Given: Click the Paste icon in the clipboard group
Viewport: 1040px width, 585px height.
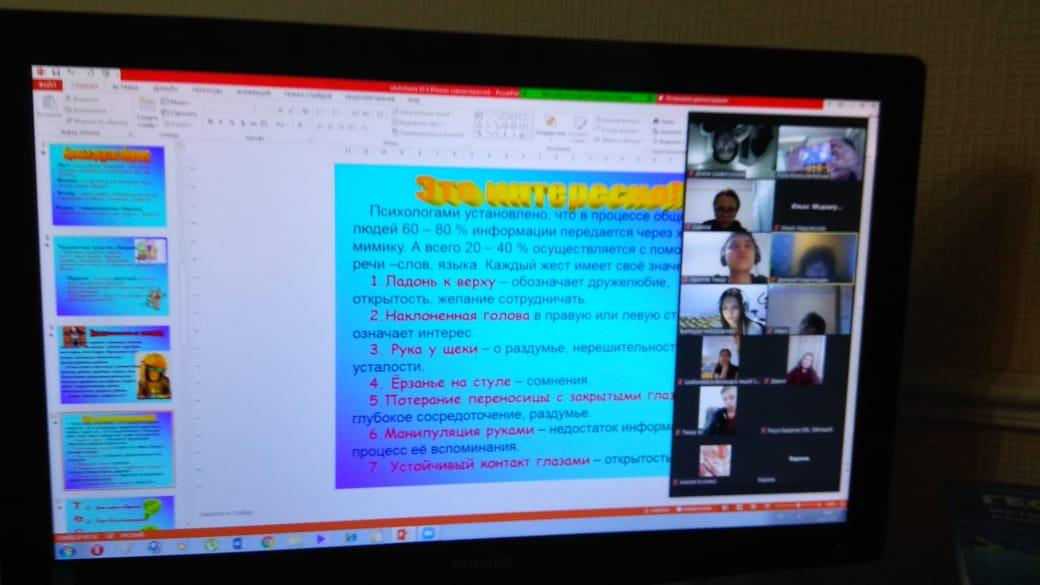Looking at the screenshot, I should (x=48, y=108).
